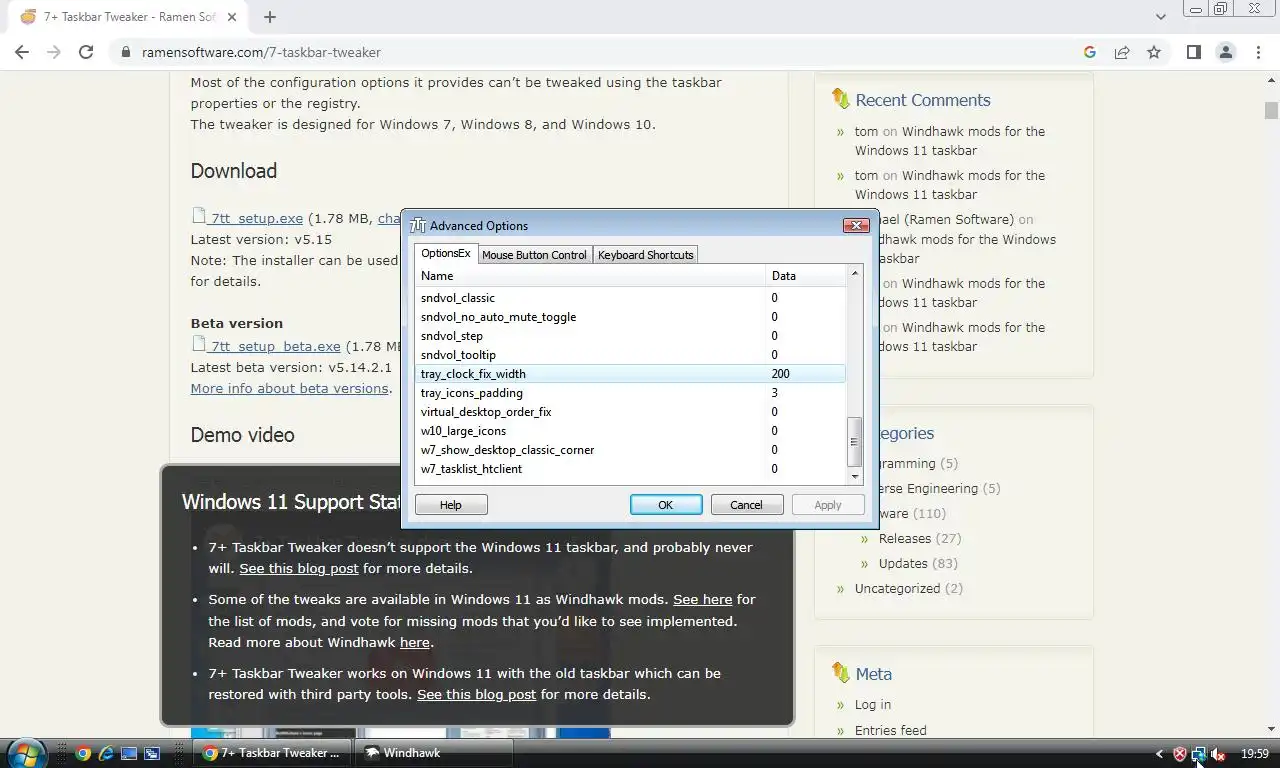
Task: Click Show Desktop quick launch icon
Action: tap(129, 753)
